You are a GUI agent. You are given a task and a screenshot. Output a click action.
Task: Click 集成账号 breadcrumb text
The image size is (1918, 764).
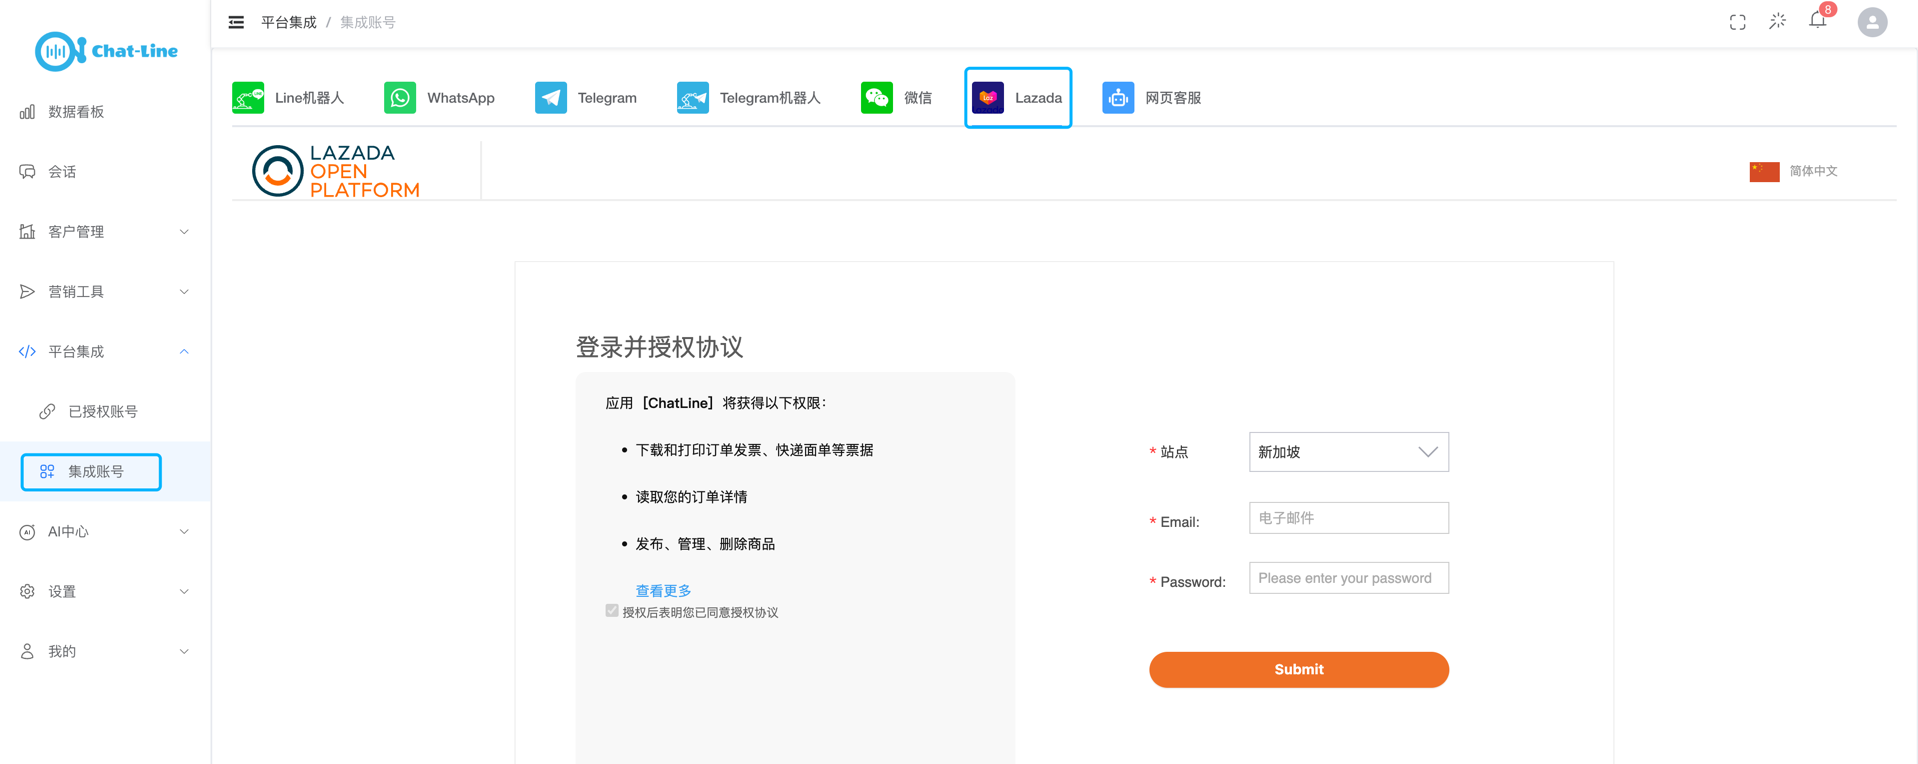[368, 22]
